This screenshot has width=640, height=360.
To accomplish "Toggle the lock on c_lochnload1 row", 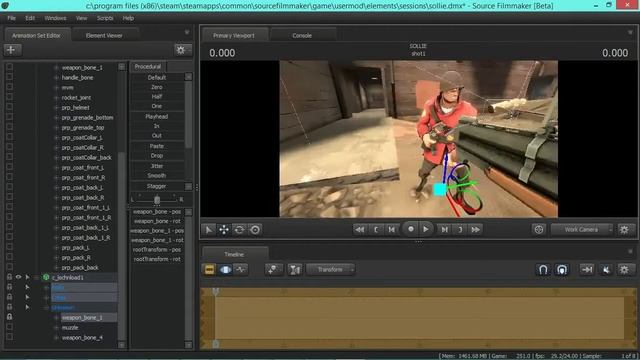I will [x=9, y=277].
